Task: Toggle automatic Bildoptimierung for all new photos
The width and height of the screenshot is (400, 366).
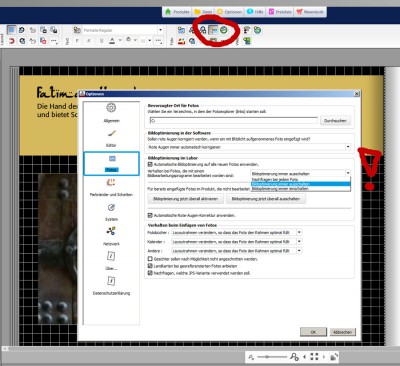Action: coord(150,164)
